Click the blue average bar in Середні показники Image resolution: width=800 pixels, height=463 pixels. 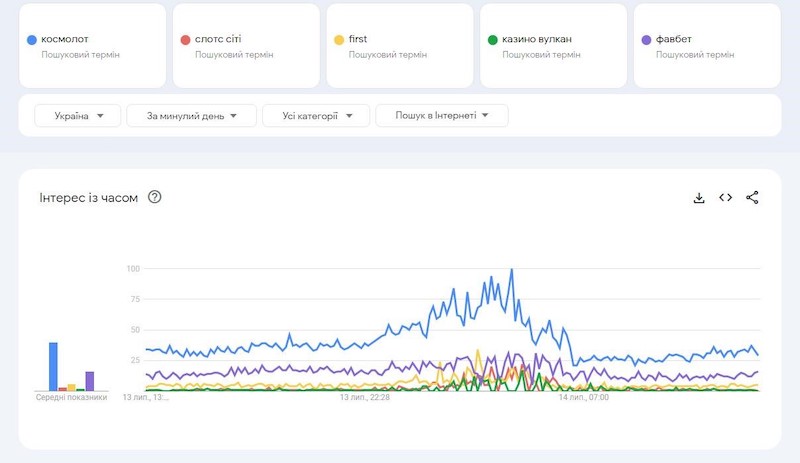(53, 367)
